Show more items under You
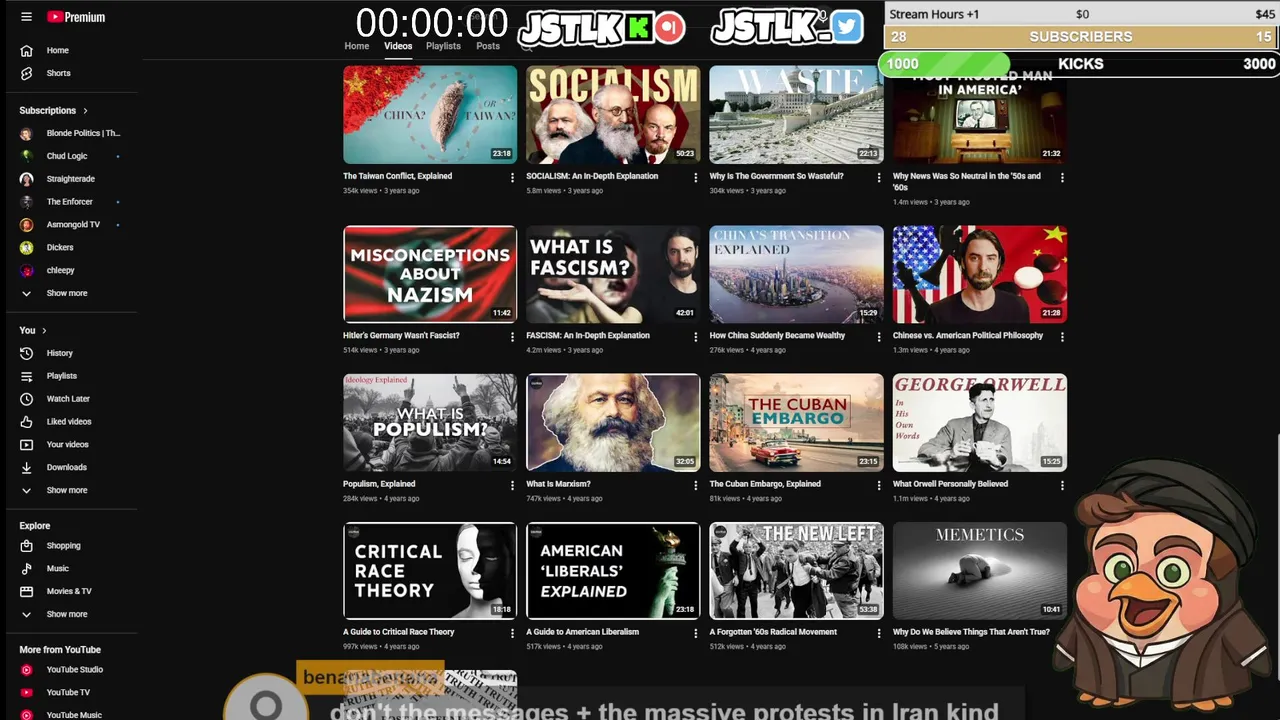The height and width of the screenshot is (720, 1280). [x=69, y=490]
